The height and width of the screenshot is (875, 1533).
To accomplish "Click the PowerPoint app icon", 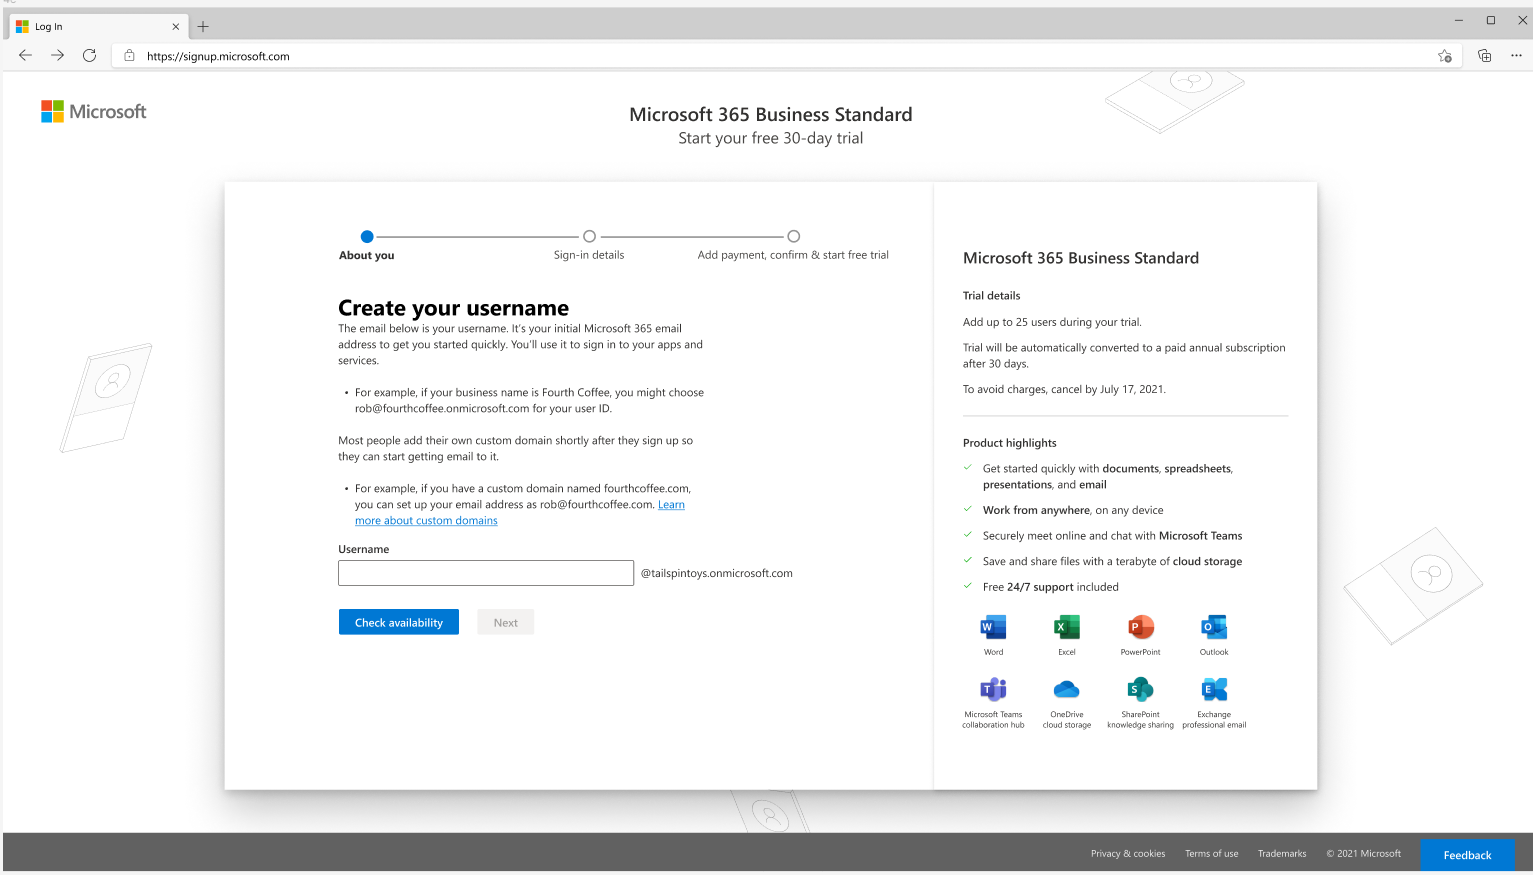I will click(1141, 627).
